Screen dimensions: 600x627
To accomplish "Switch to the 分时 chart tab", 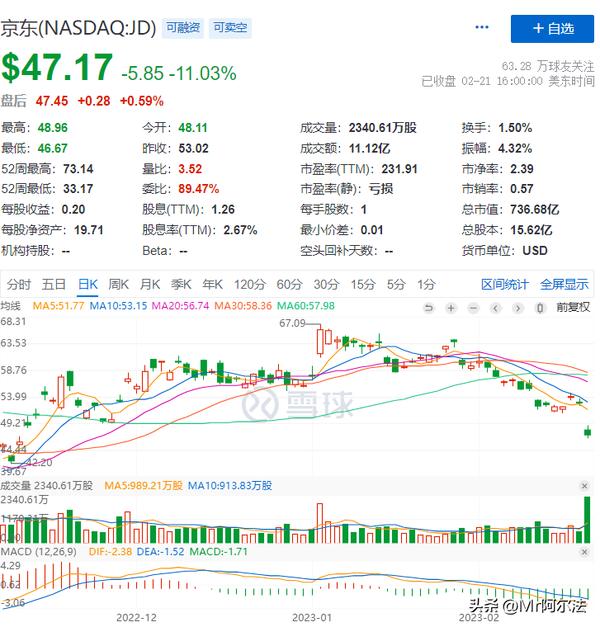I will pos(18,284).
